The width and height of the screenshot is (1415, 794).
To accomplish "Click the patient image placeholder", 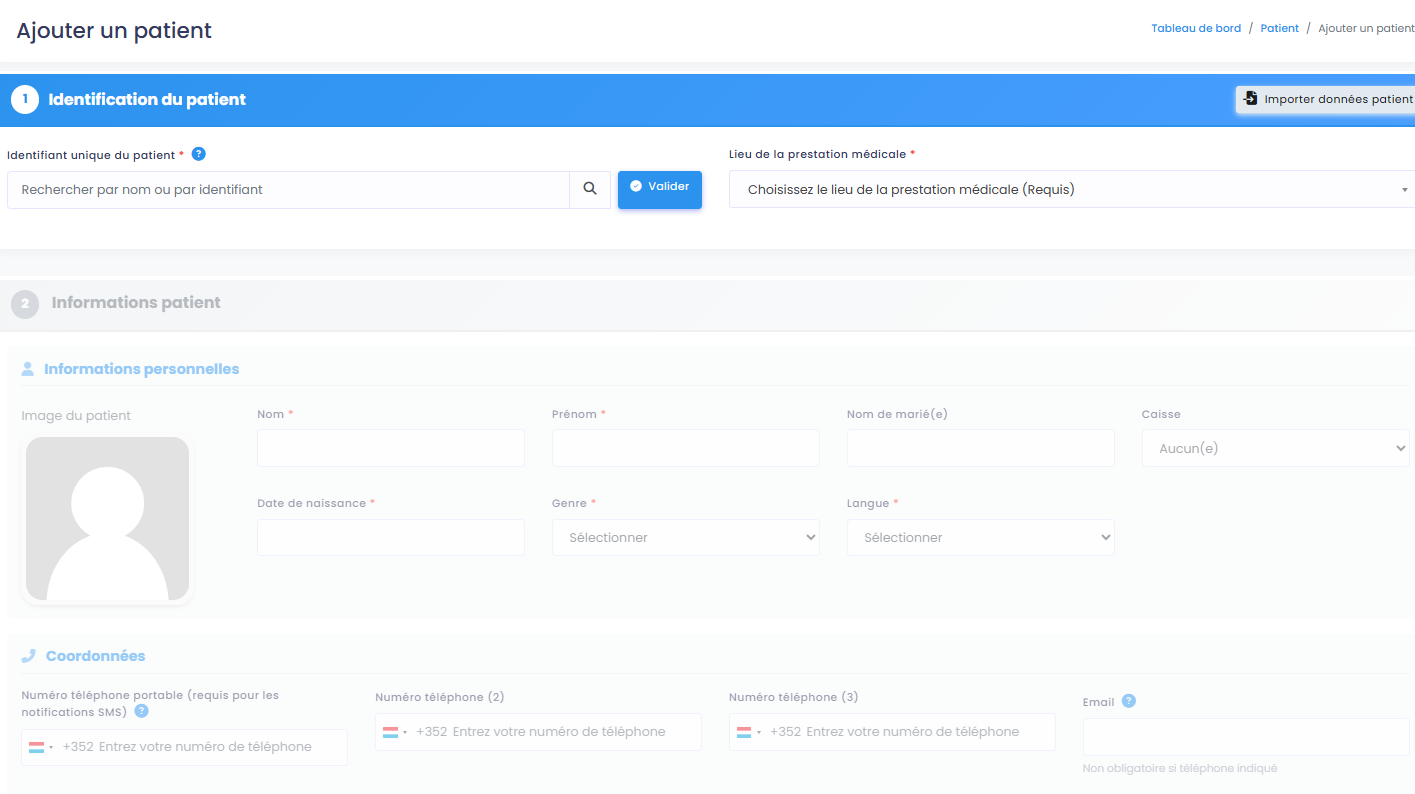I will click(x=107, y=519).
